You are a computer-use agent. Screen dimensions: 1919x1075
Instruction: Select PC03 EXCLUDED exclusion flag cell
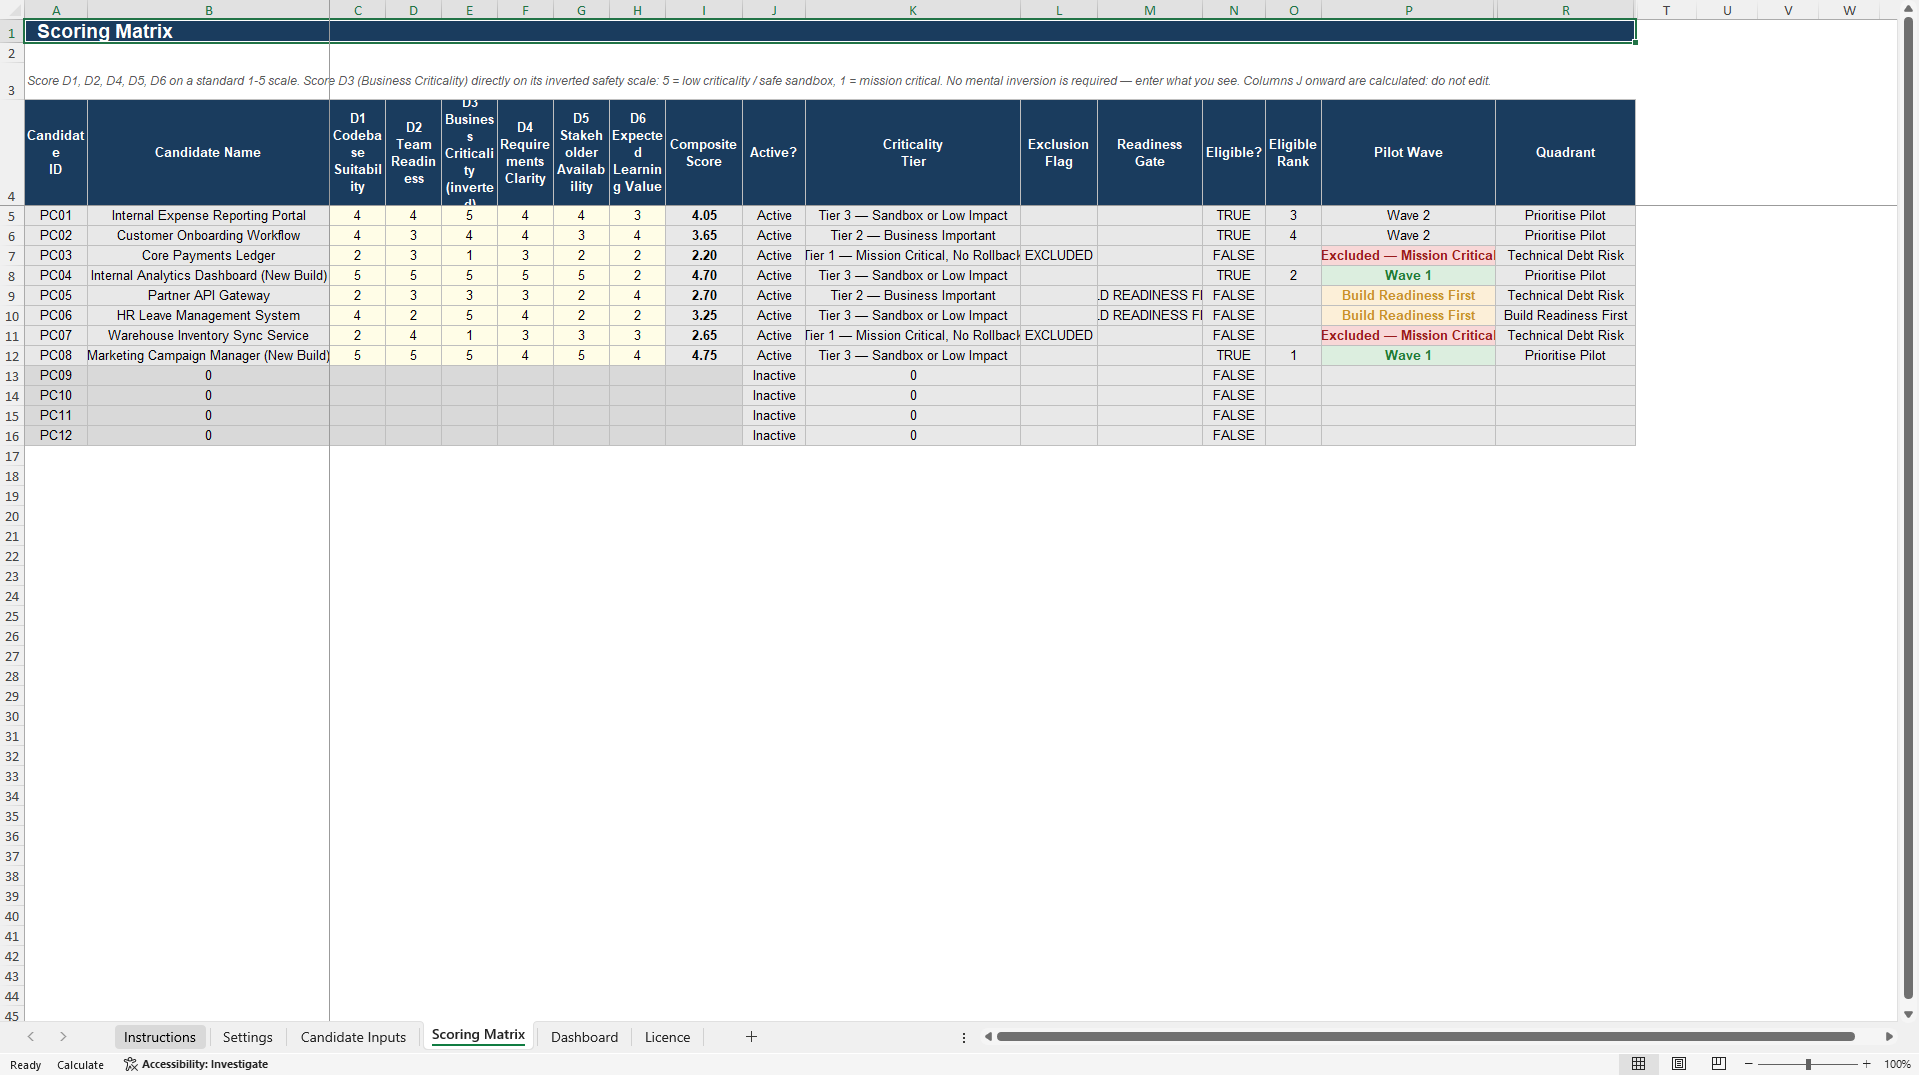pyautogui.click(x=1059, y=255)
